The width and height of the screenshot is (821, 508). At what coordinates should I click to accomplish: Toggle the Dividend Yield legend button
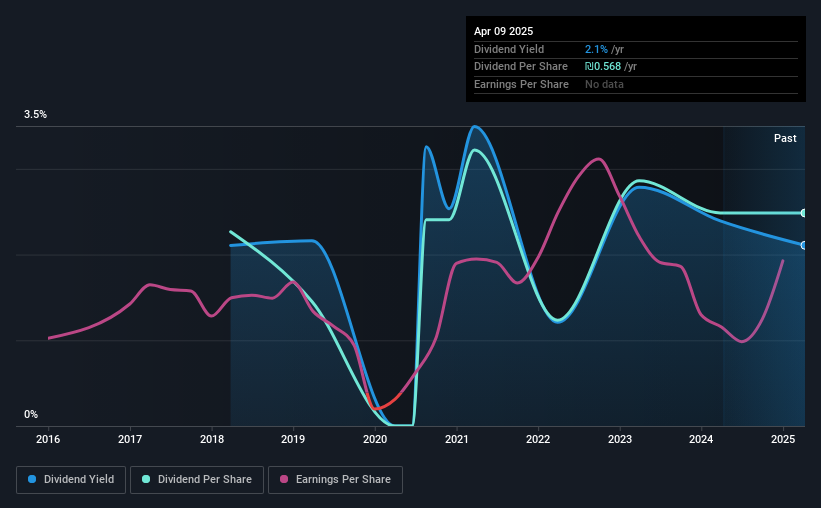[x=71, y=480]
